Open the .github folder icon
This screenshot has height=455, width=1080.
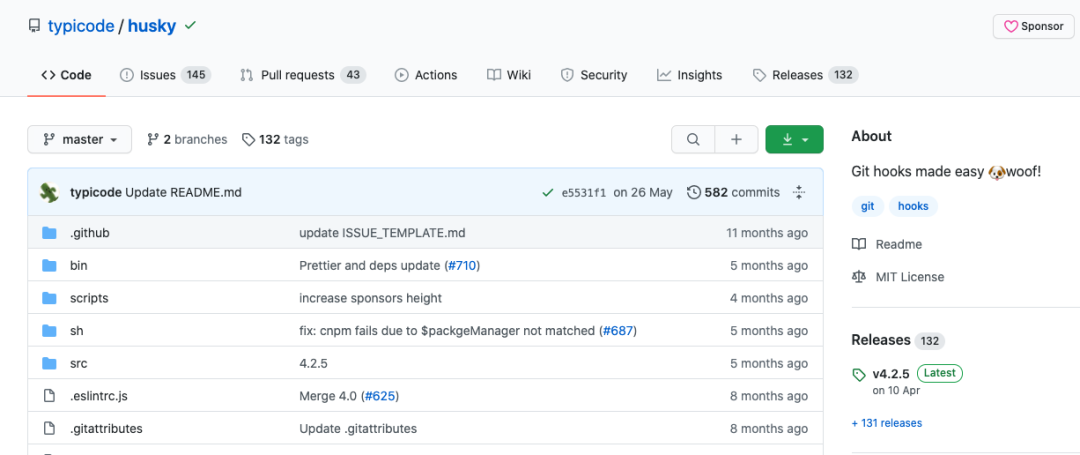(x=49, y=233)
